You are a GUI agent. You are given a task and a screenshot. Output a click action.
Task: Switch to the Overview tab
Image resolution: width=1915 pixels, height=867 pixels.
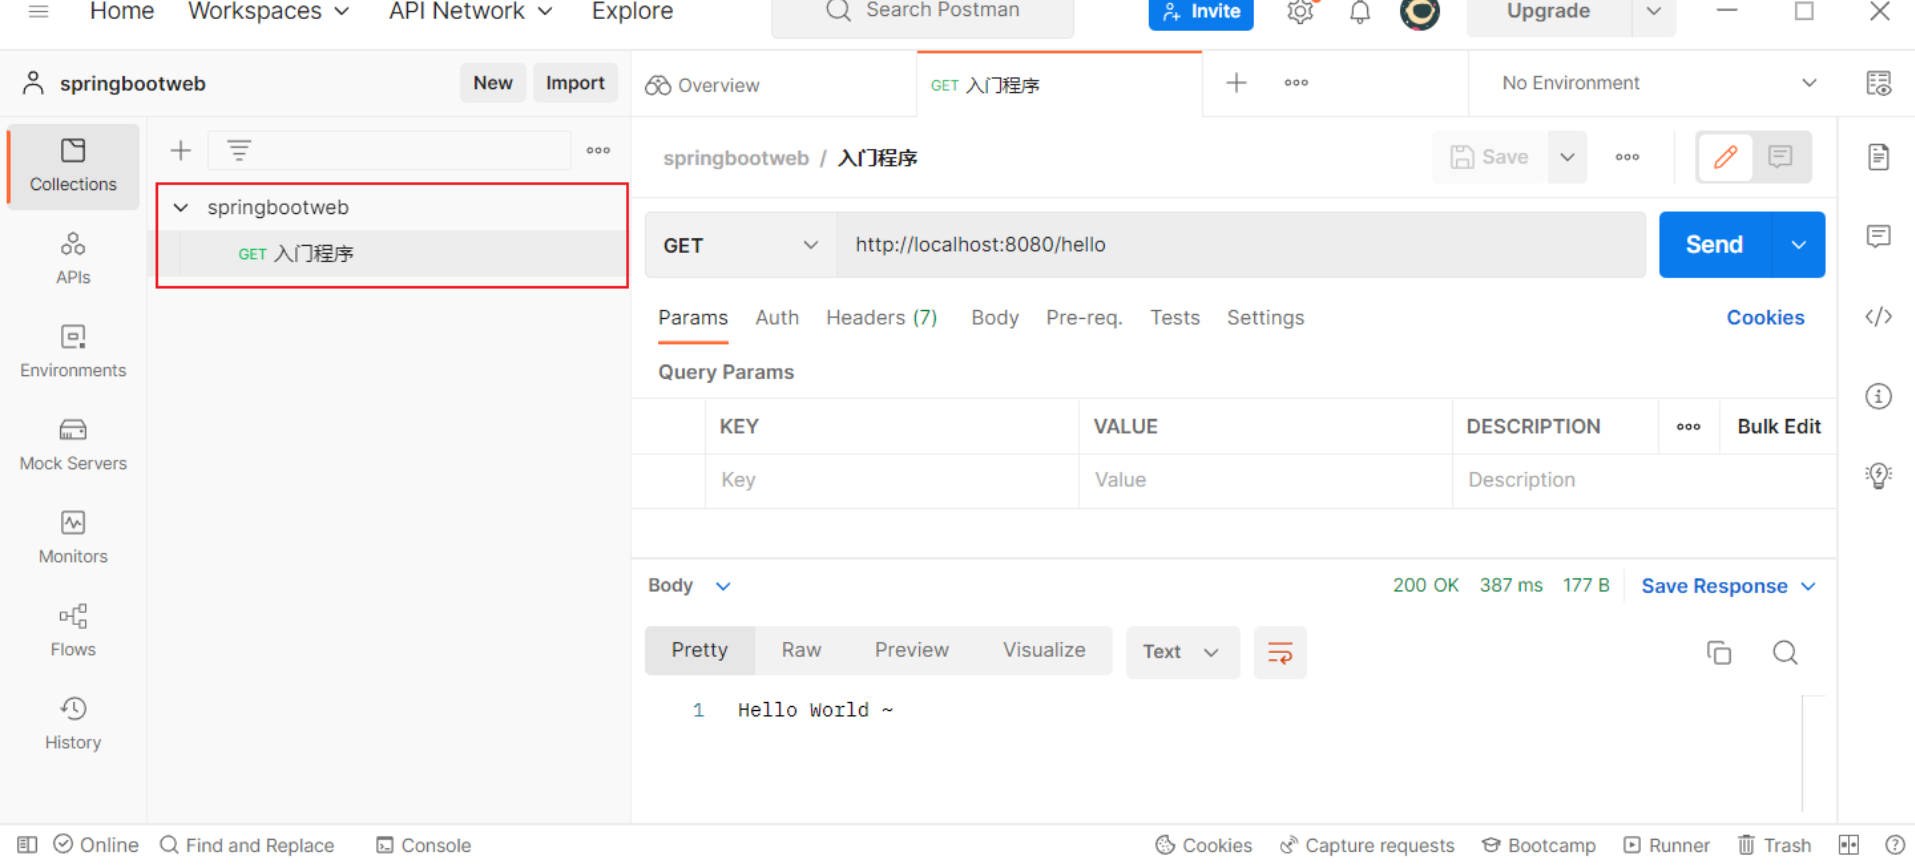pyautogui.click(x=702, y=85)
